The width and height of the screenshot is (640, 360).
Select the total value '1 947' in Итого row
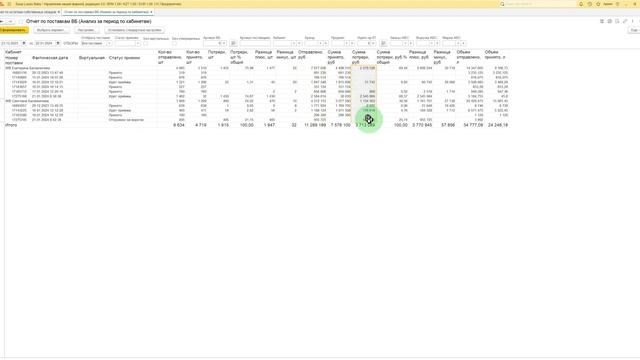269,125
